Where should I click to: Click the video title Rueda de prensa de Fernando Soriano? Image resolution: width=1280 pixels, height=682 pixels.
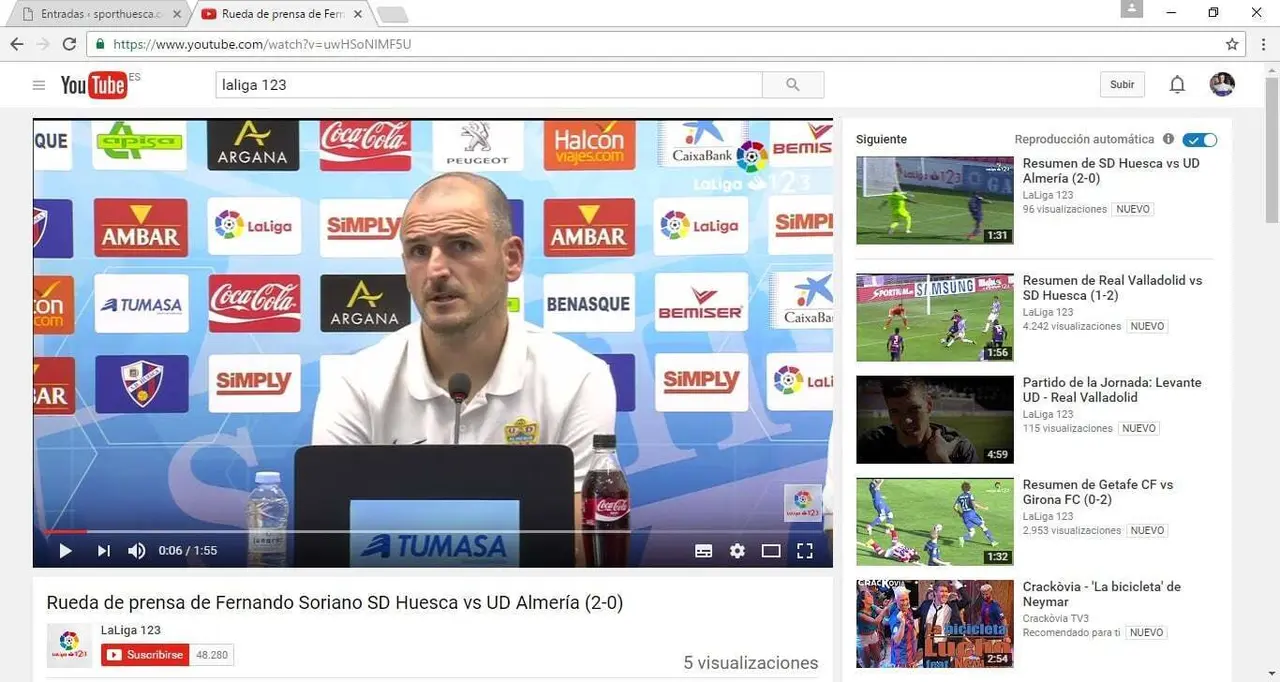coord(335,603)
